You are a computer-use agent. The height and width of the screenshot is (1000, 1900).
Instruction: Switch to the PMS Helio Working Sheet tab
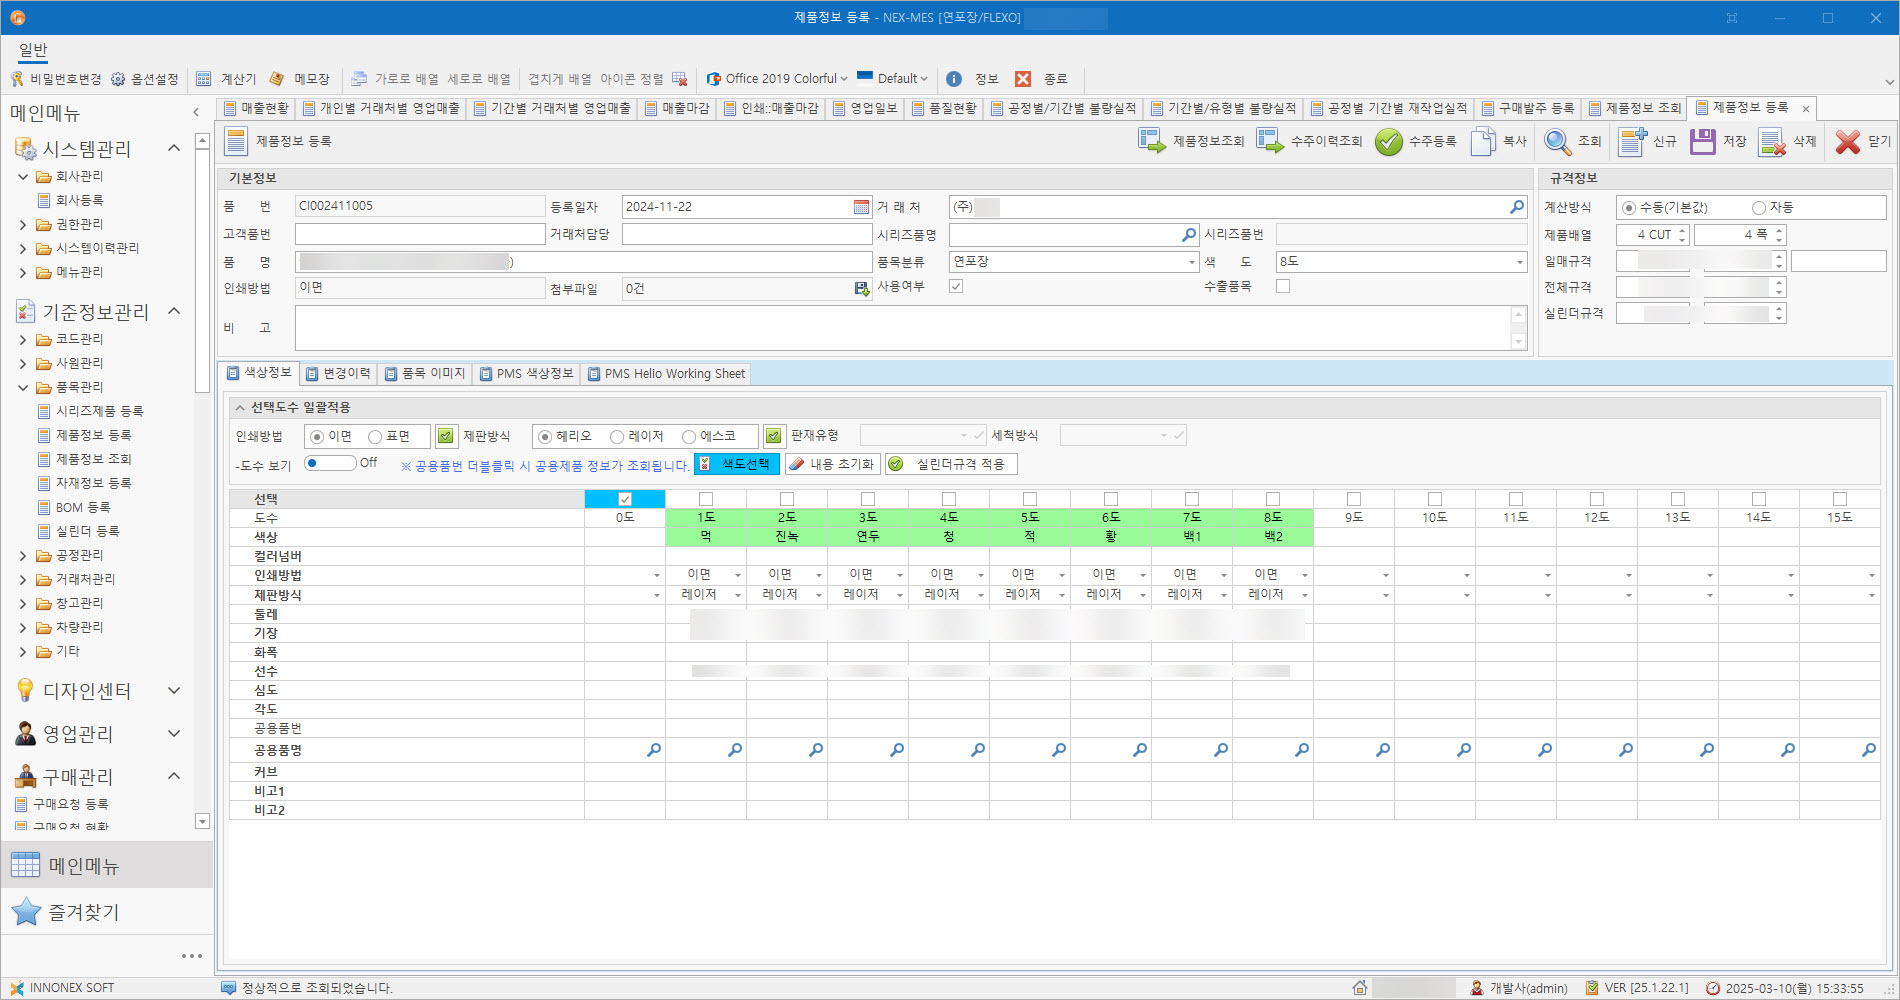[666, 374]
